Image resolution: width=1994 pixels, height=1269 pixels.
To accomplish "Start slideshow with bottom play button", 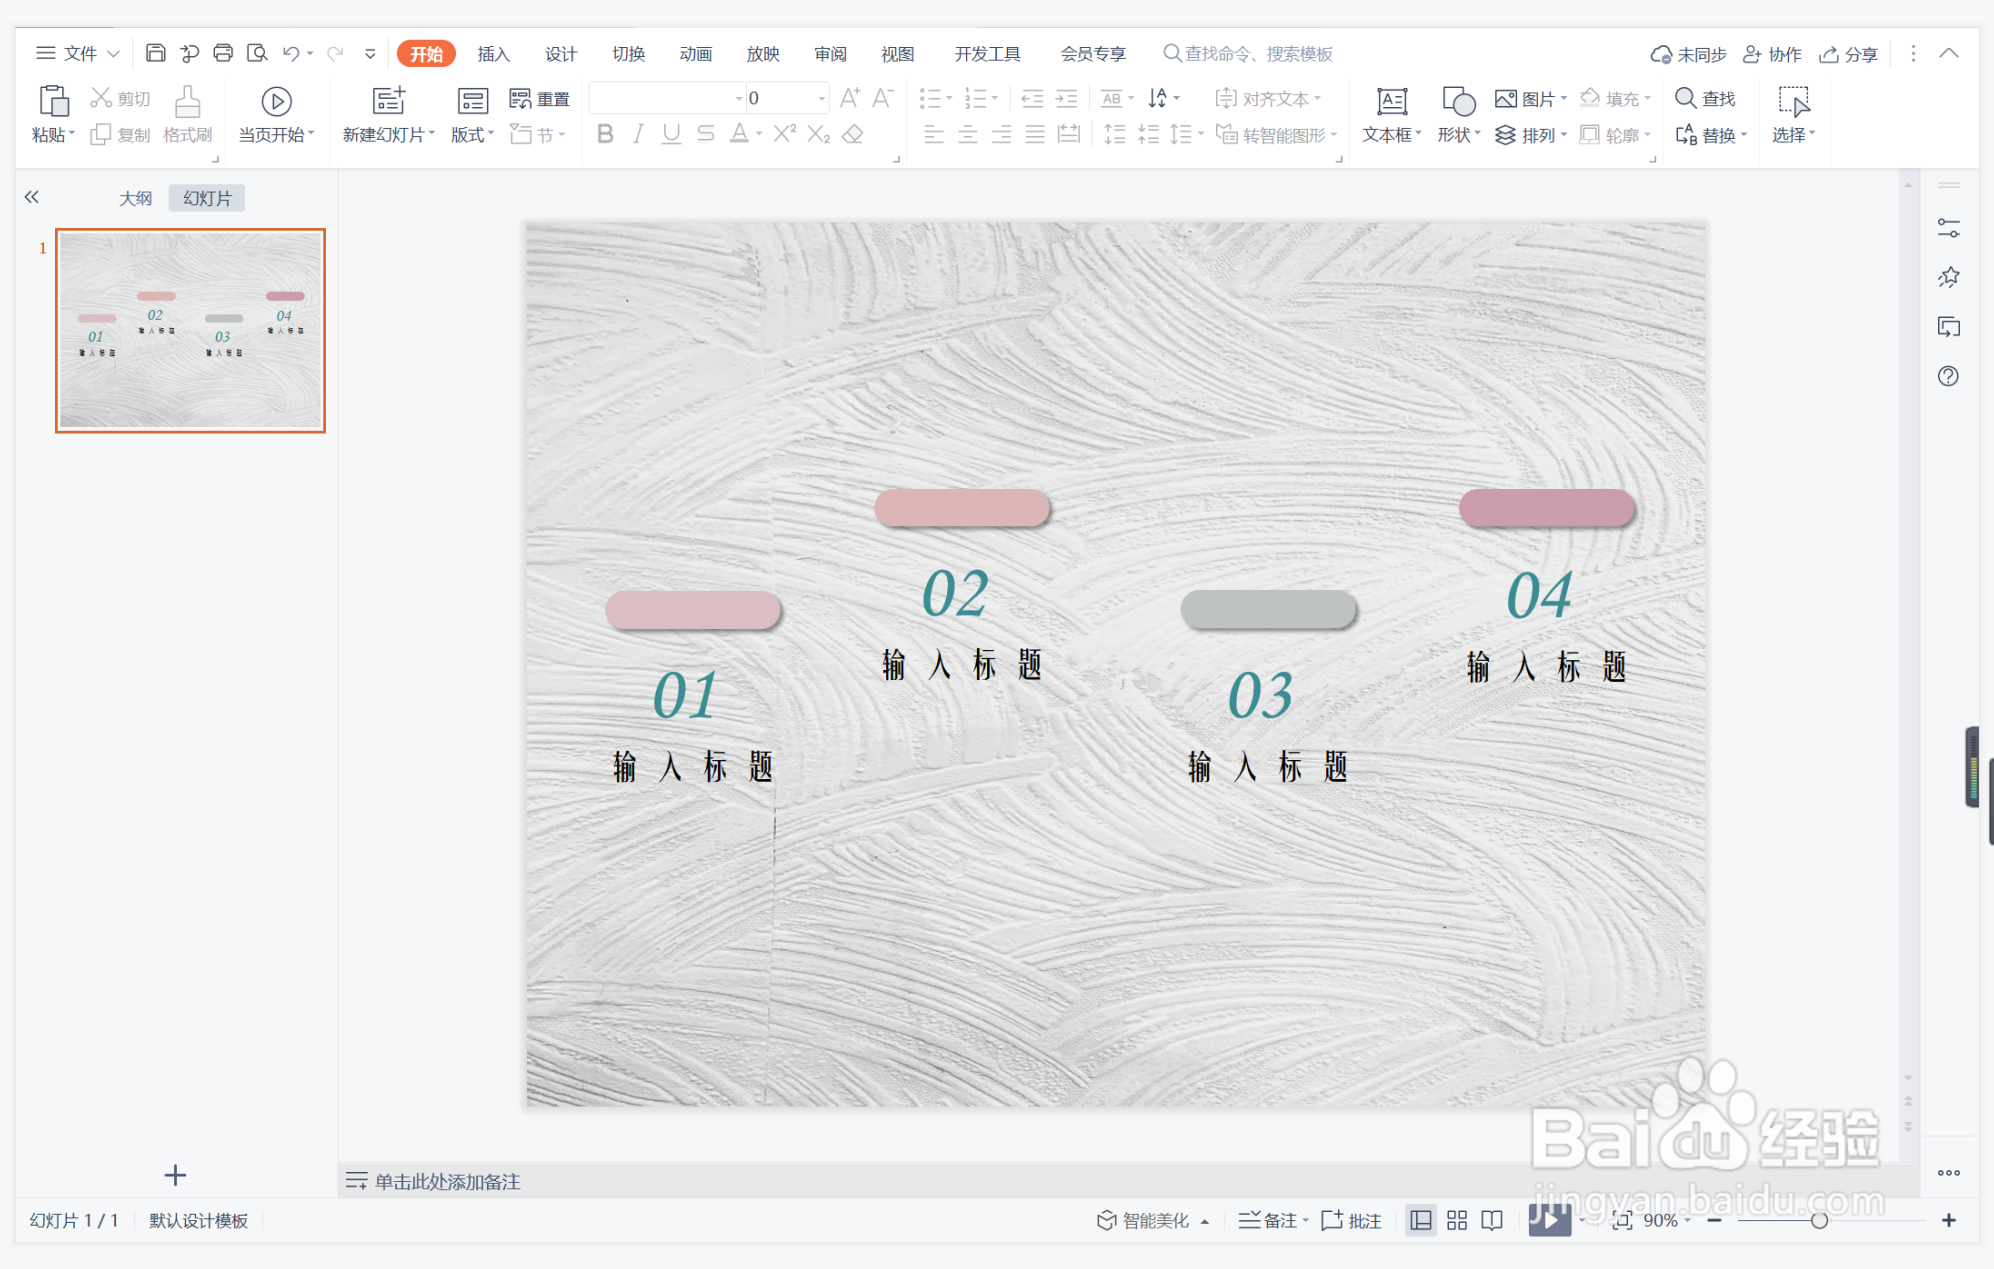I will (x=1548, y=1219).
